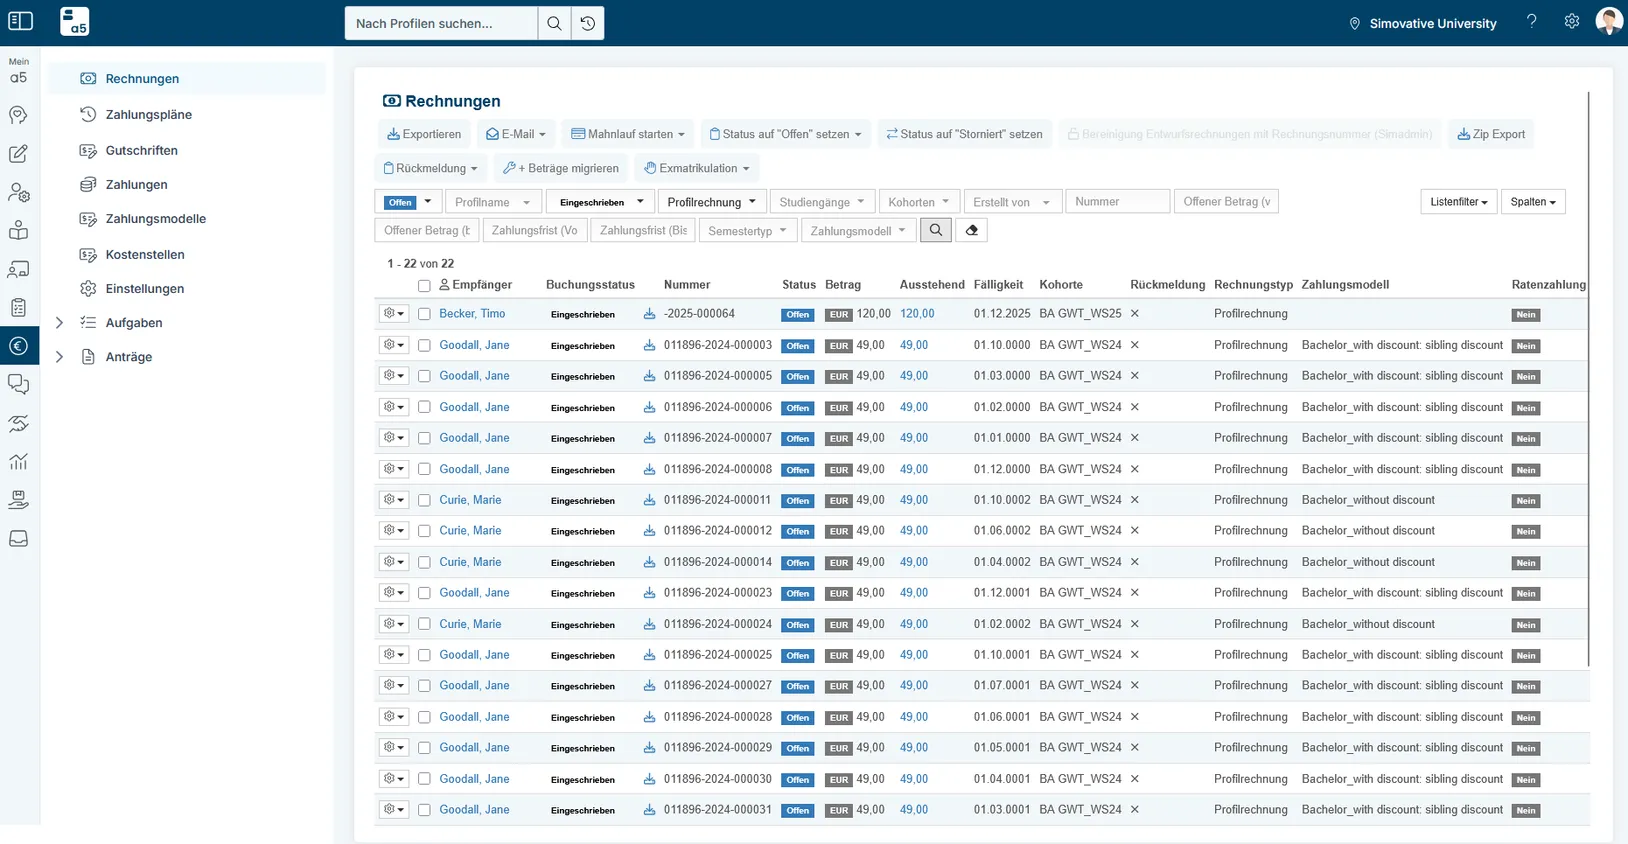Open the Mahnlauf starten dropdown
Image resolution: width=1628 pixels, height=844 pixels.
coord(628,134)
